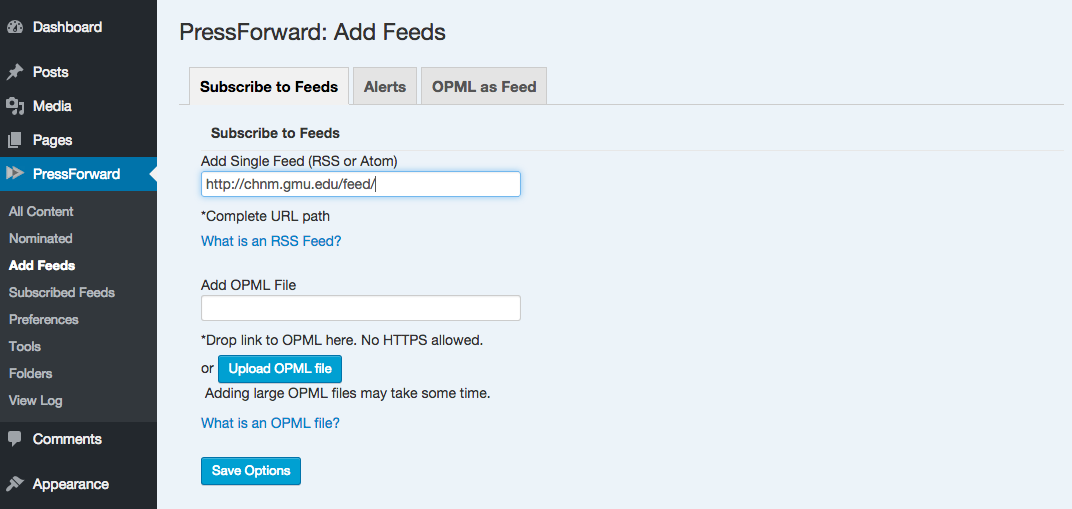This screenshot has height=509, width=1072.
Task: Click the Dashboard gauge icon
Action: pos(15,28)
